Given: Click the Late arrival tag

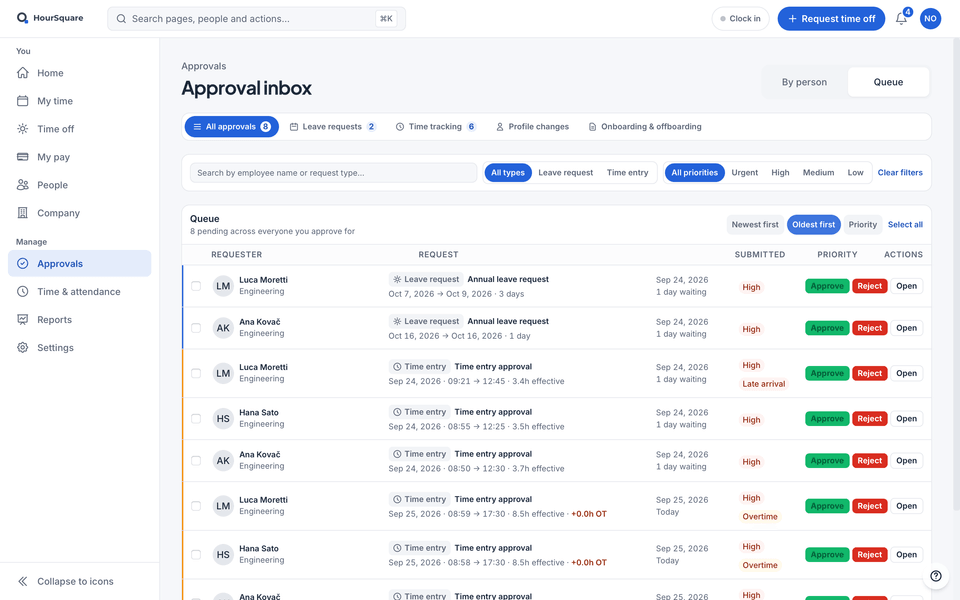Looking at the screenshot, I should pyautogui.click(x=763, y=384).
